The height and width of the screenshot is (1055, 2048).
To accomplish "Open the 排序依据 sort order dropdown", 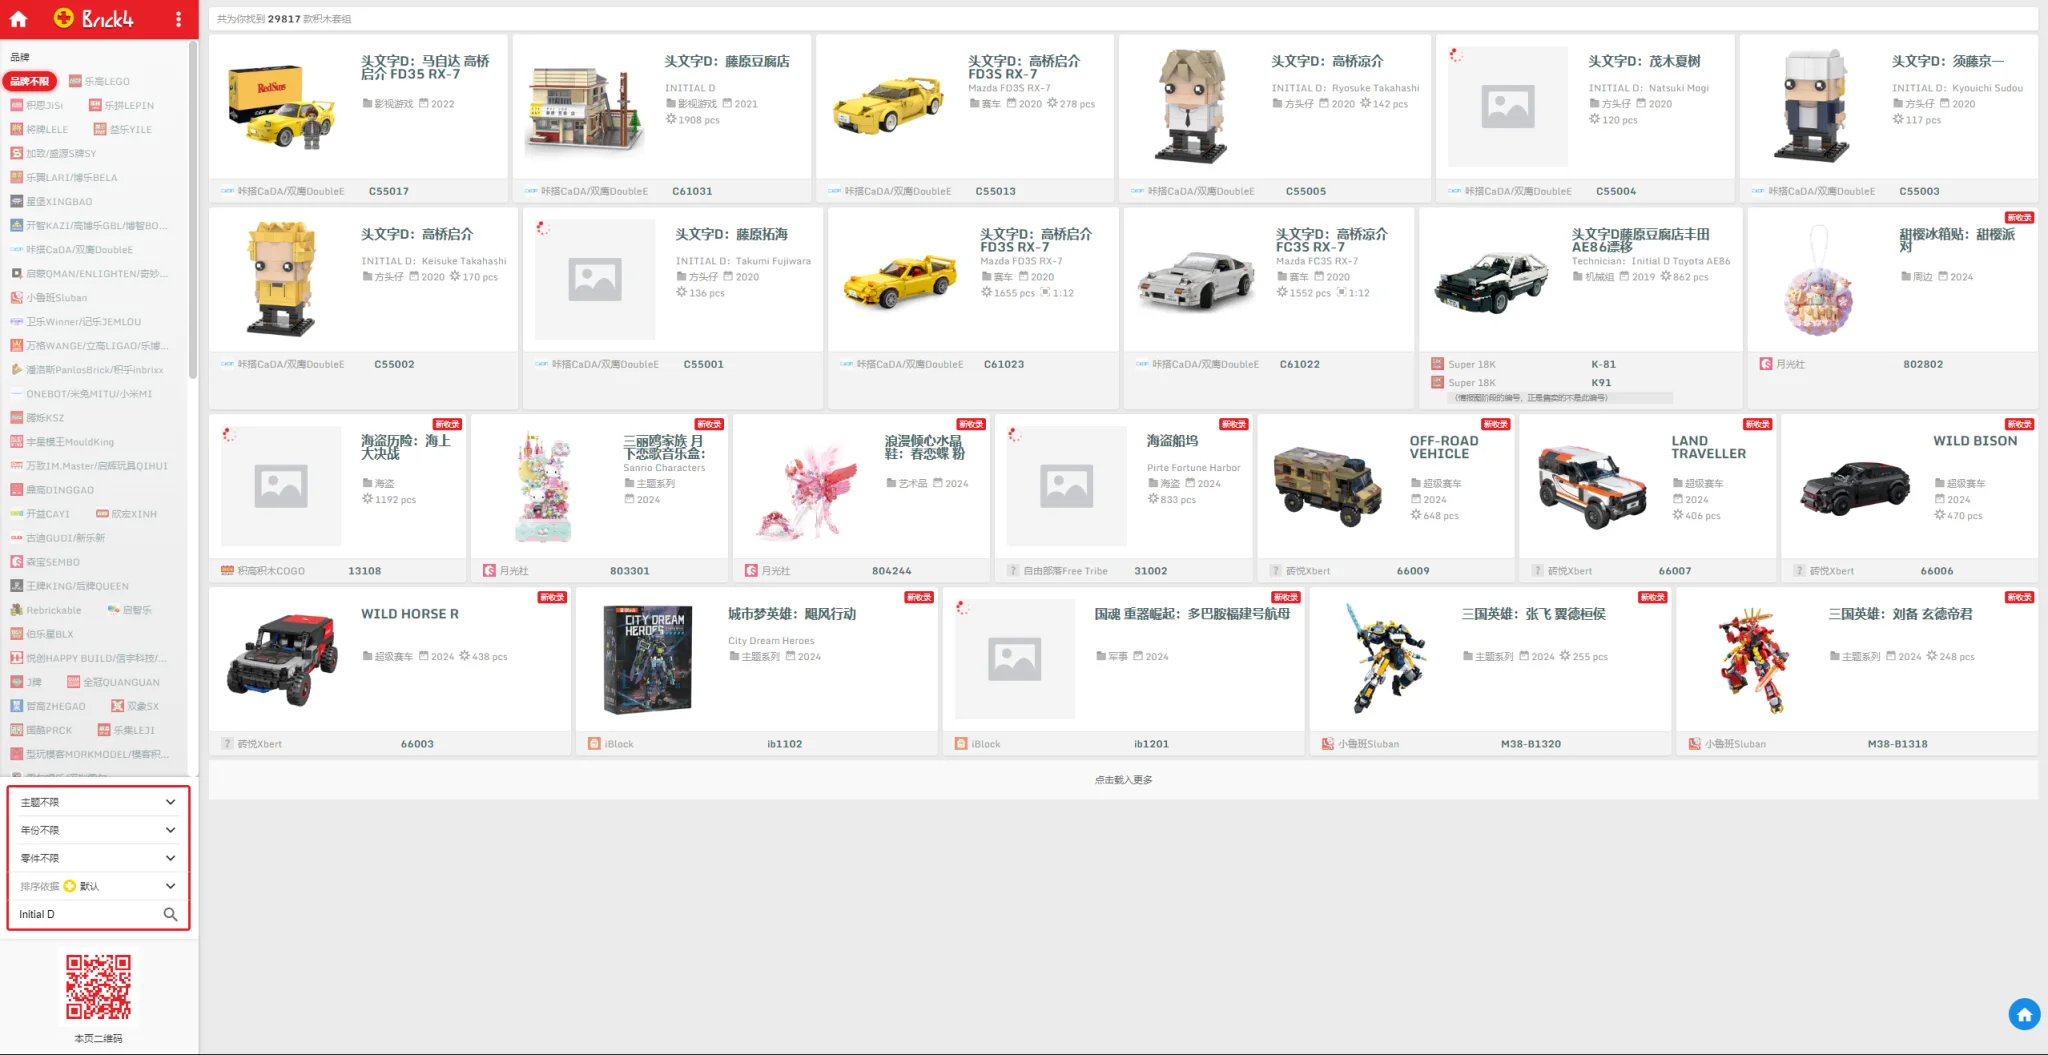I will [x=98, y=886].
